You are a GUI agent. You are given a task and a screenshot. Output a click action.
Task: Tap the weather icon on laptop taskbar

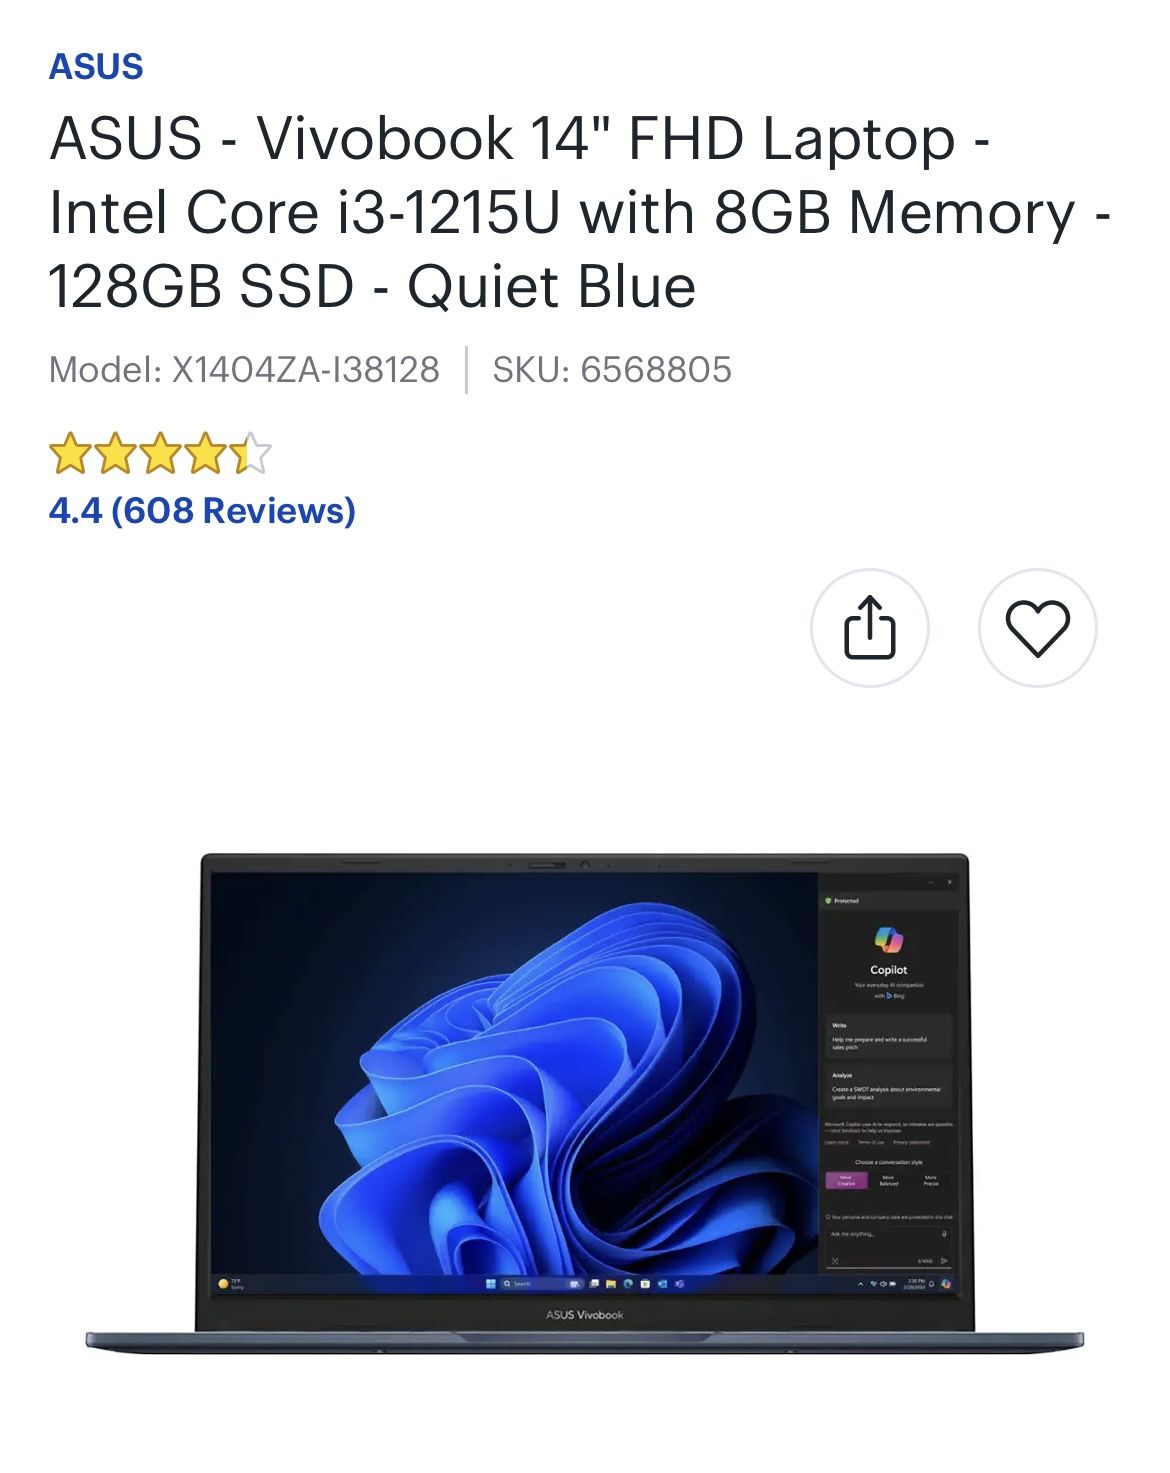click(x=224, y=1283)
